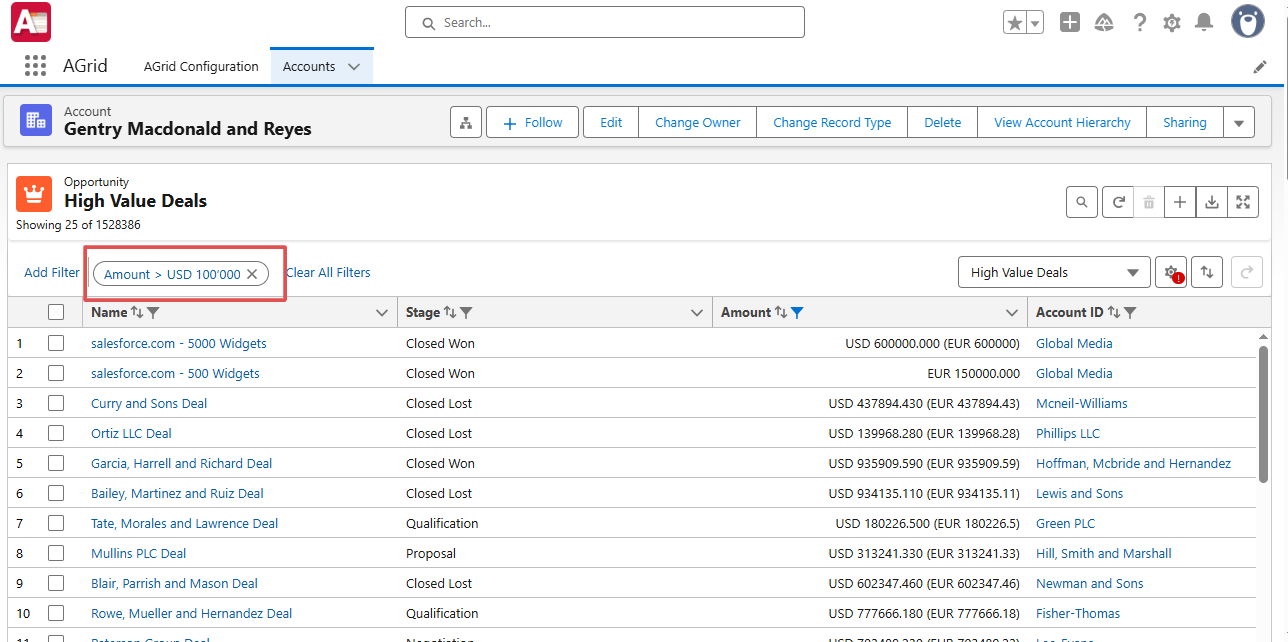Check the Mullins PLC Deal checkbox
This screenshot has height=642, width=1288.
(56, 553)
